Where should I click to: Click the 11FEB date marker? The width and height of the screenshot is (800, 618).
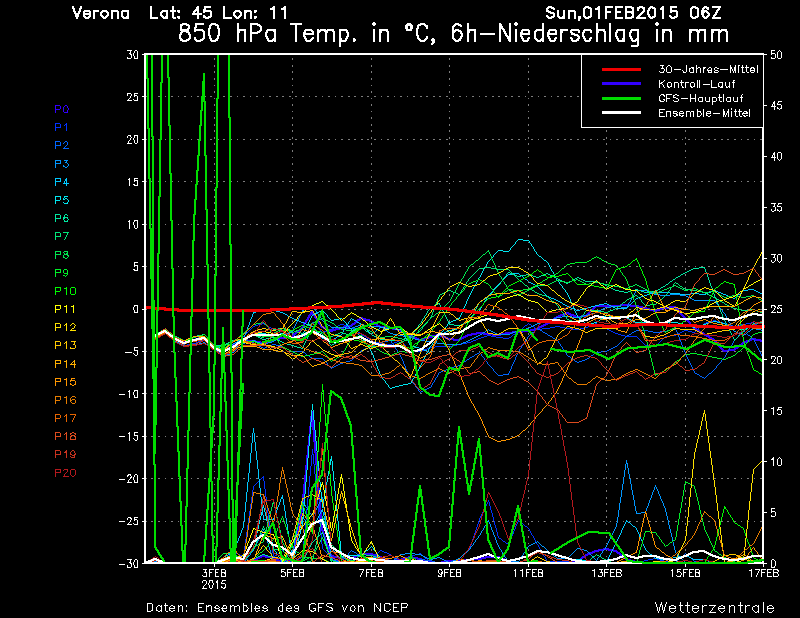pyautogui.click(x=528, y=574)
